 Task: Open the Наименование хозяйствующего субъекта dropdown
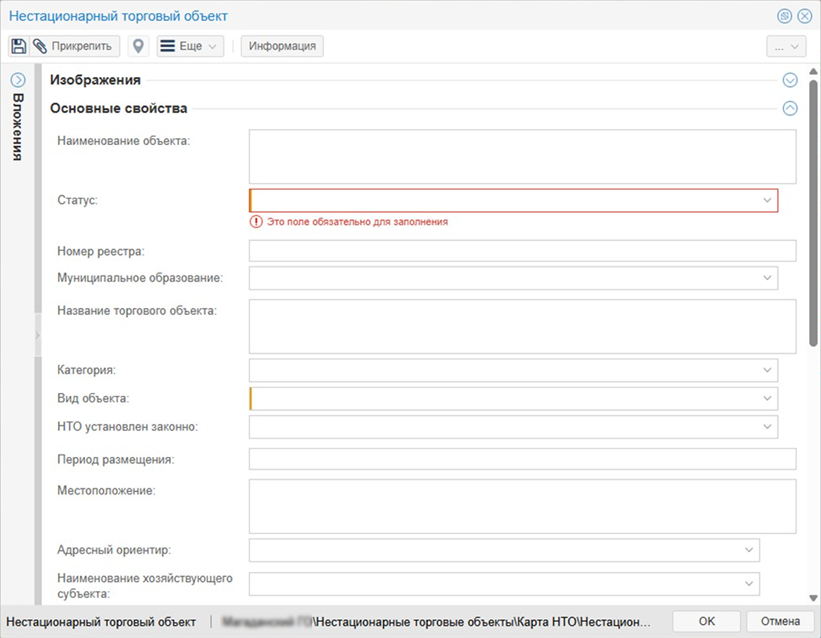click(x=749, y=584)
